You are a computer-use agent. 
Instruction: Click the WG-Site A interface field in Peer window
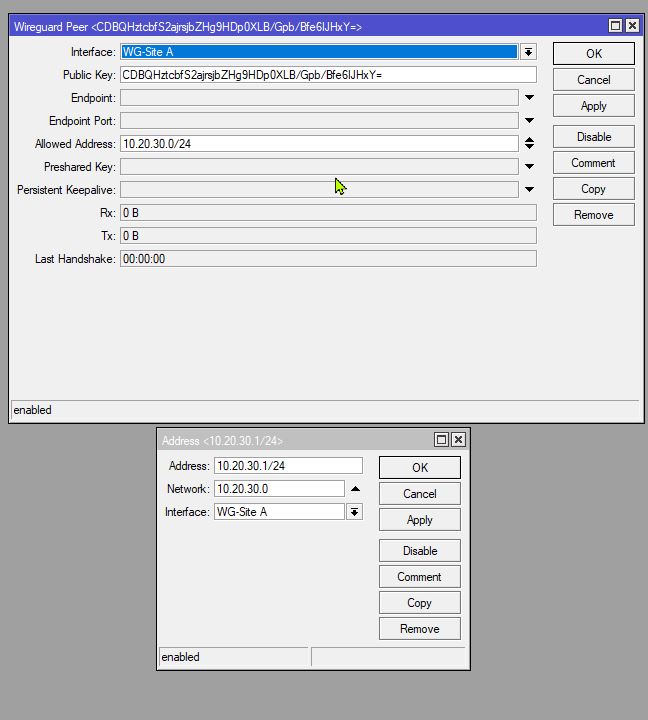point(319,52)
